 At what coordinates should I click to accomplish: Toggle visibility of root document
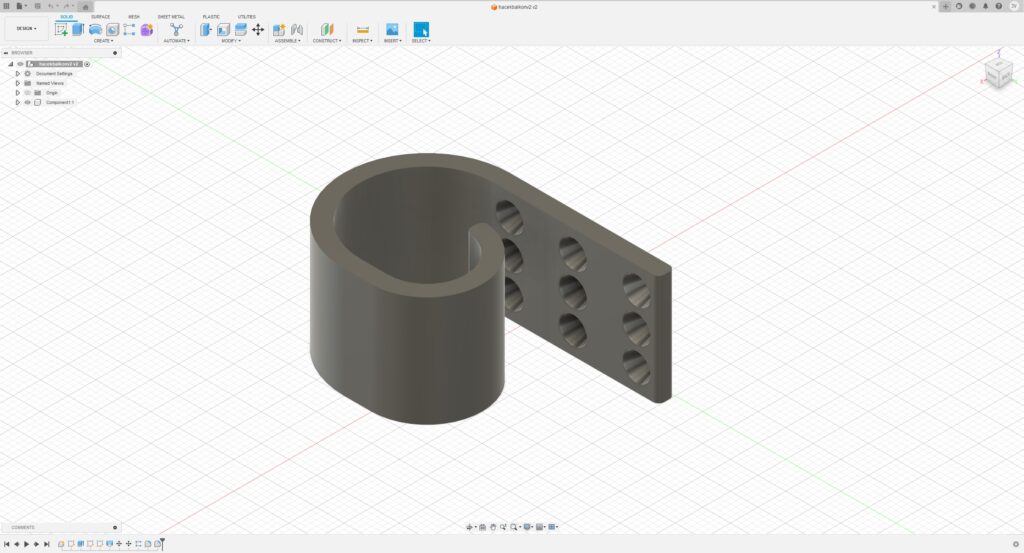20,64
